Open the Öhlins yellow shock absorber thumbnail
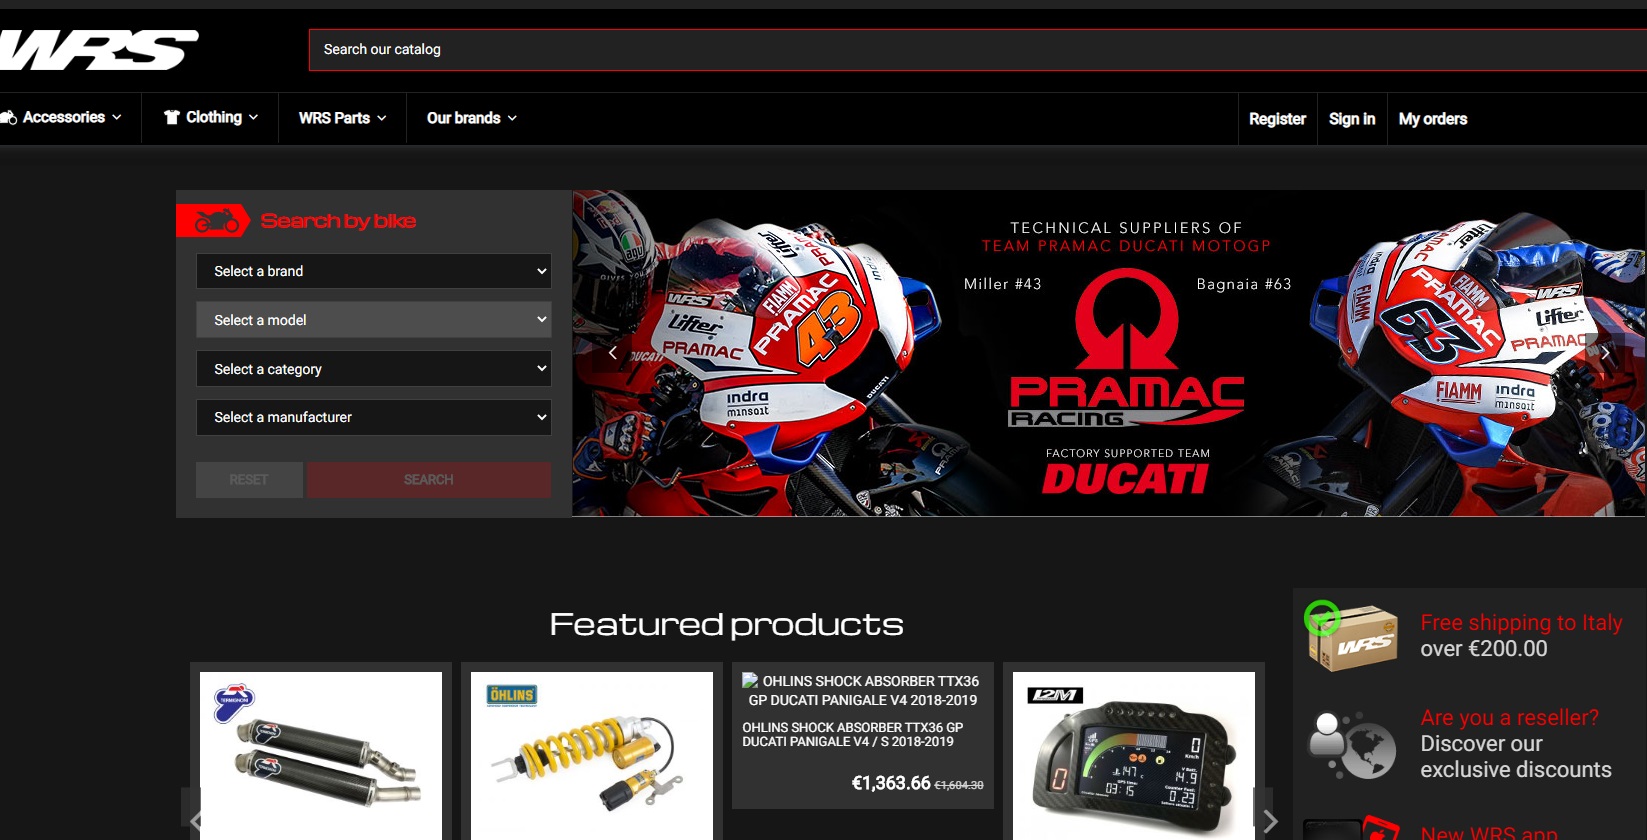1647x840 pixels. click(x=592, y=756)
